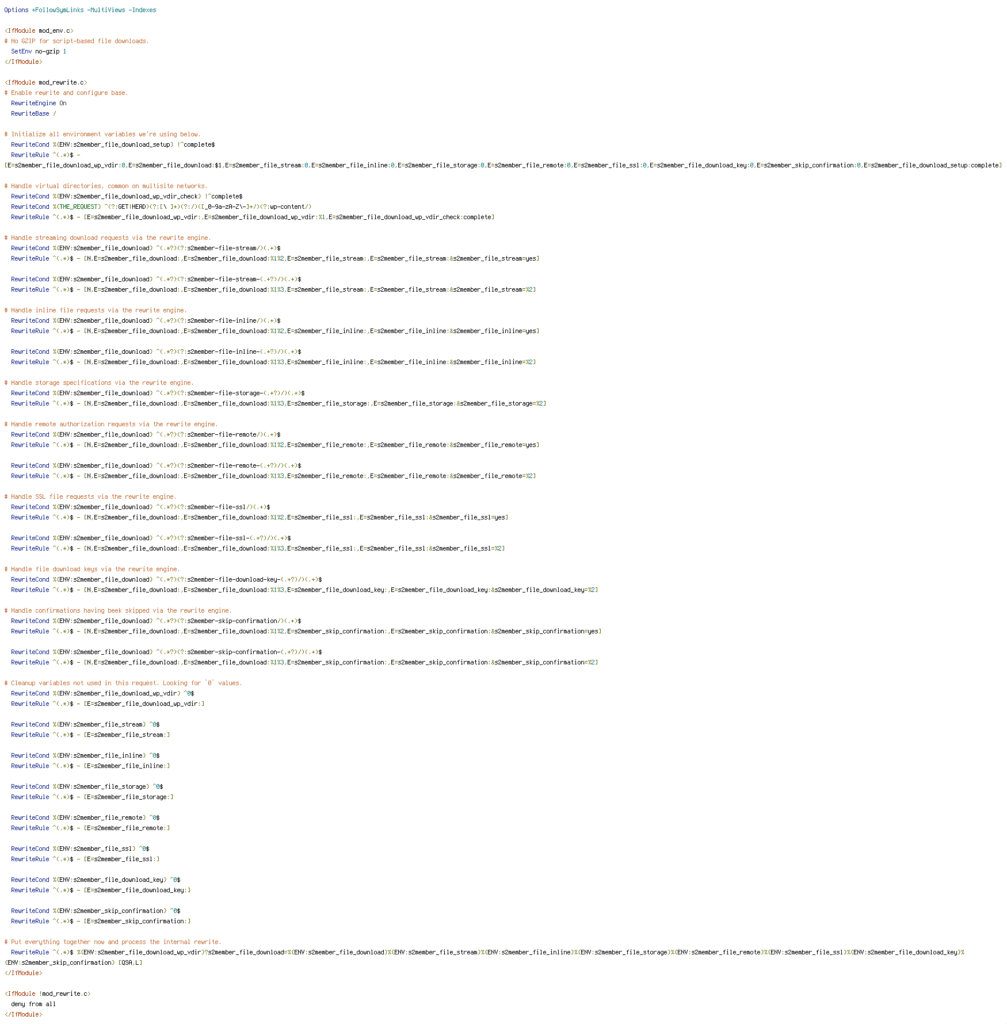Click comment Handle file download keys
Image resolution: width=1007 pixels, height=1024 pixels.
(92, 569)
